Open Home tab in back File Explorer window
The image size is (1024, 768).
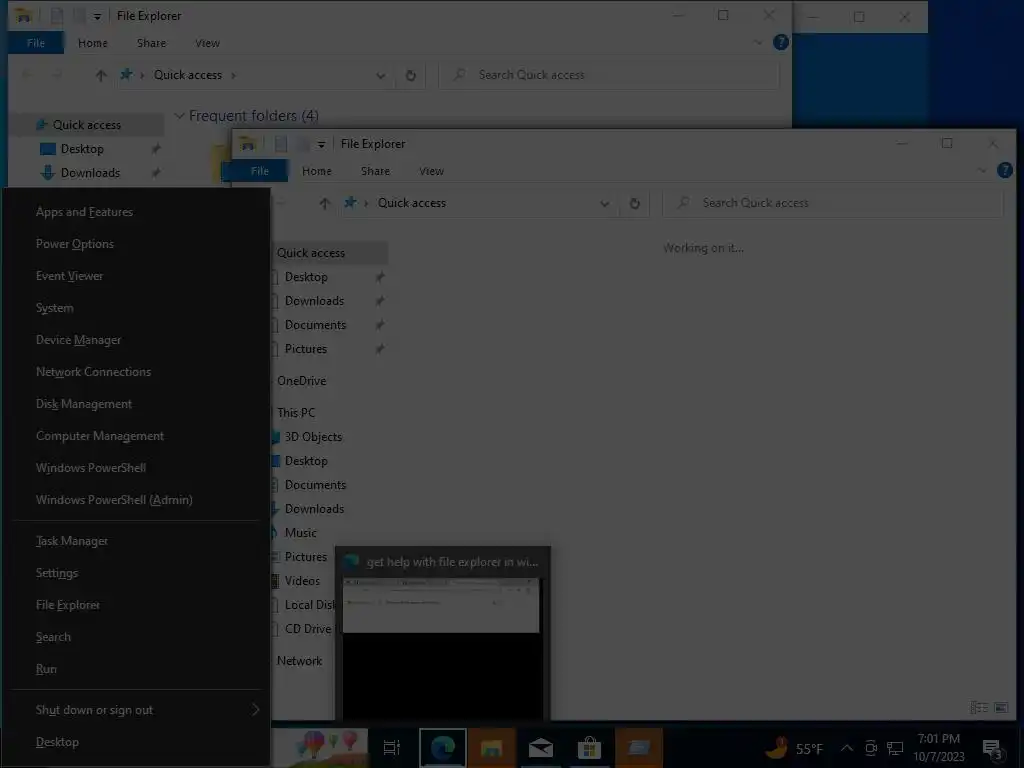(93, 43)
